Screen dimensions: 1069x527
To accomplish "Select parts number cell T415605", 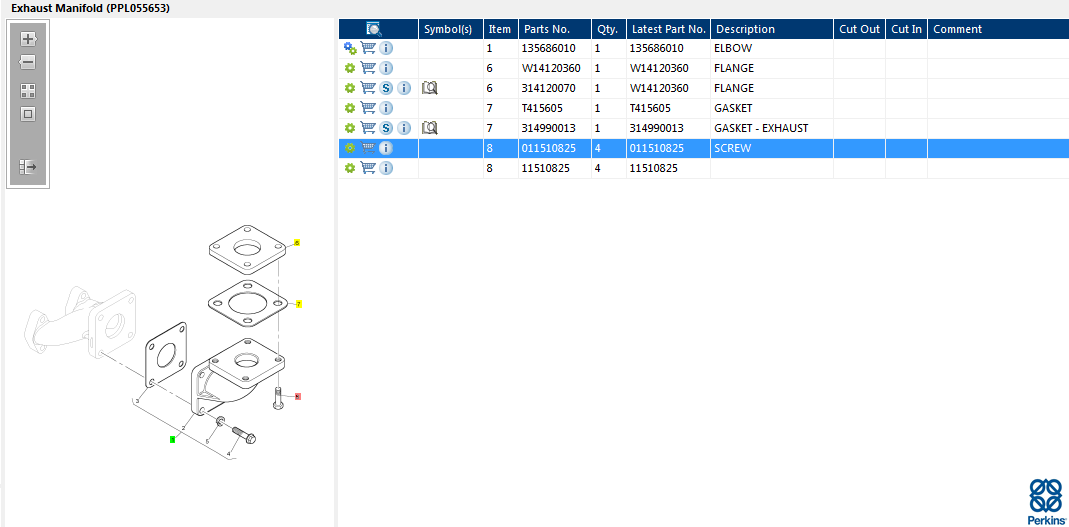I will click(x=555, y=108).
